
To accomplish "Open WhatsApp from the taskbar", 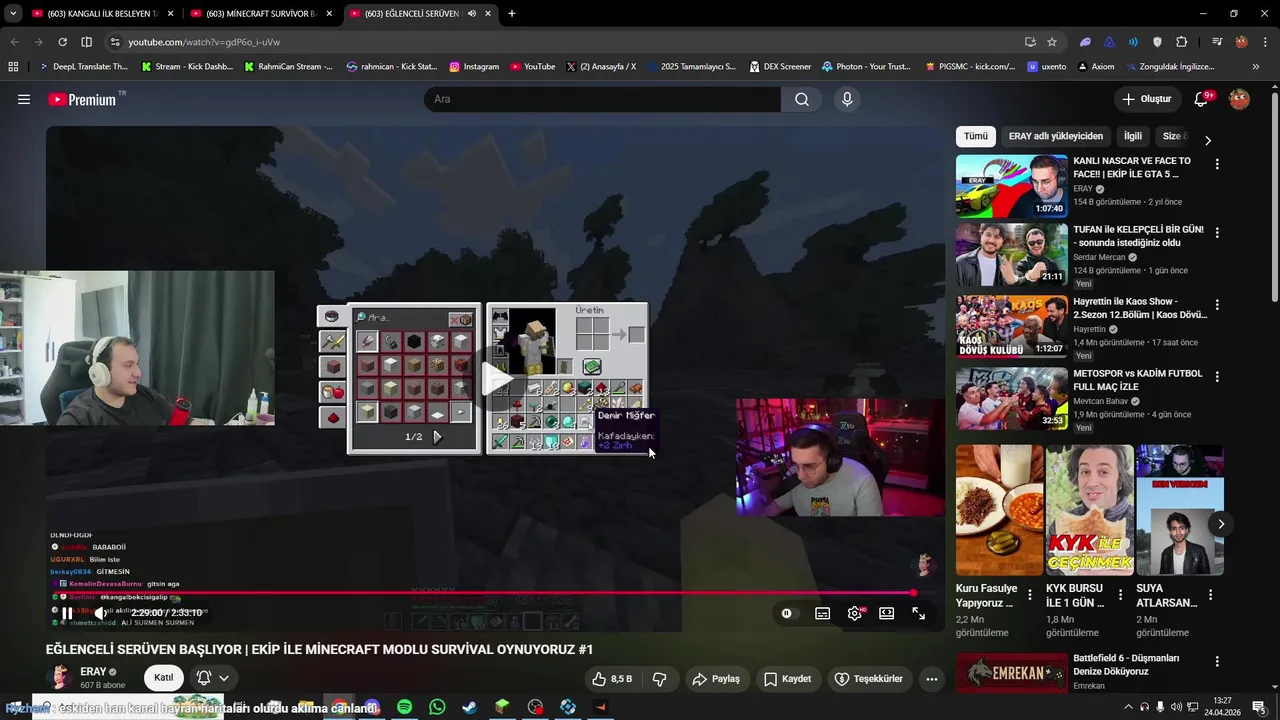I will click(x=437, y=707).
